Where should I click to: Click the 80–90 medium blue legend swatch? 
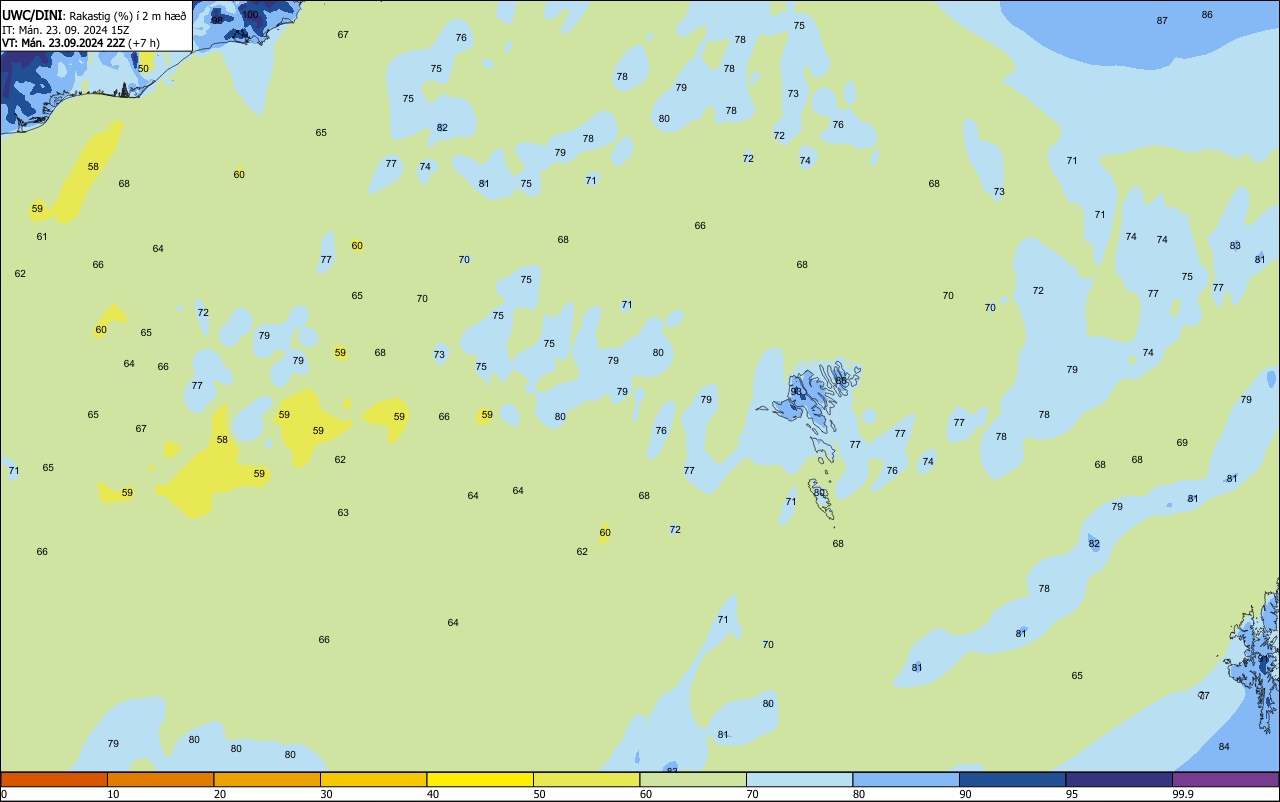[906, 779]
